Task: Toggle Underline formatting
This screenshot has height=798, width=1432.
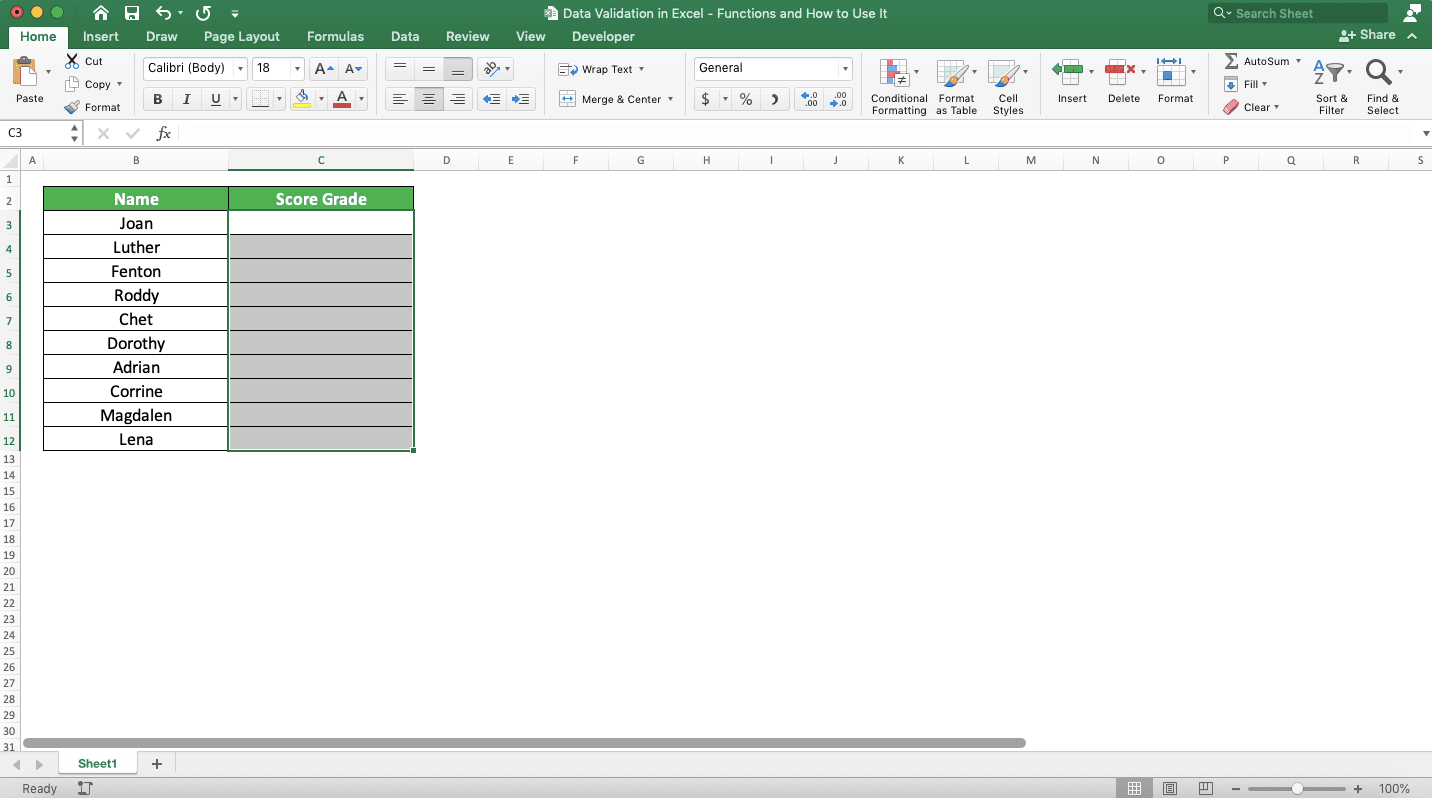Action: [215, 99]
